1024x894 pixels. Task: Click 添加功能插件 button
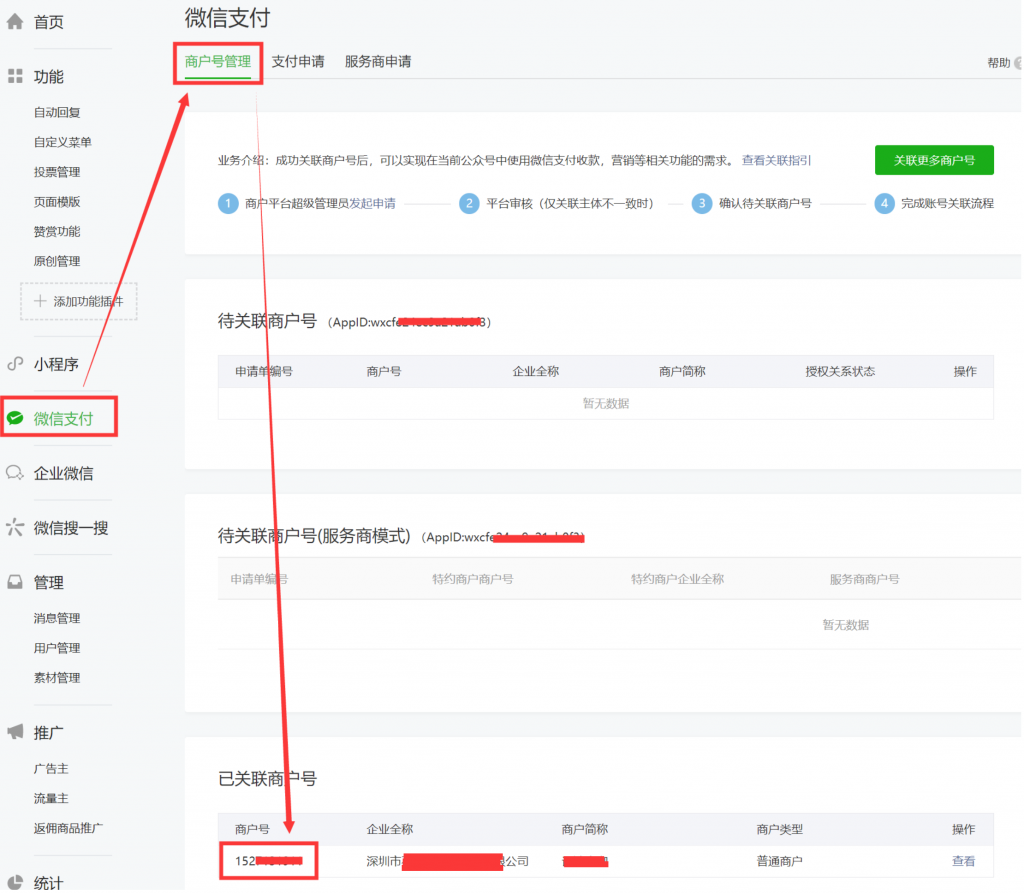pyautogui.click(x=79, y=301)
